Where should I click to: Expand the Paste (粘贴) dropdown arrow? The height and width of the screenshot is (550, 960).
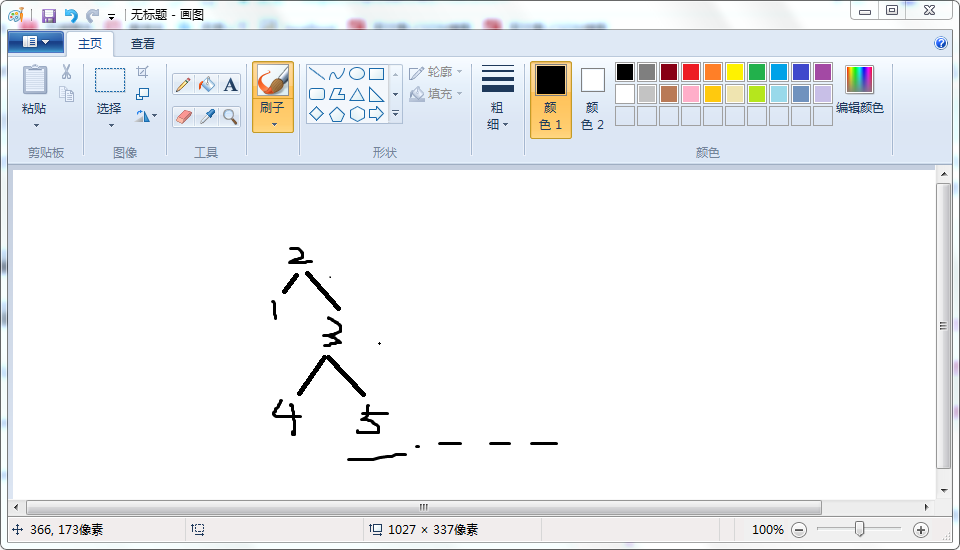[36, 126]
